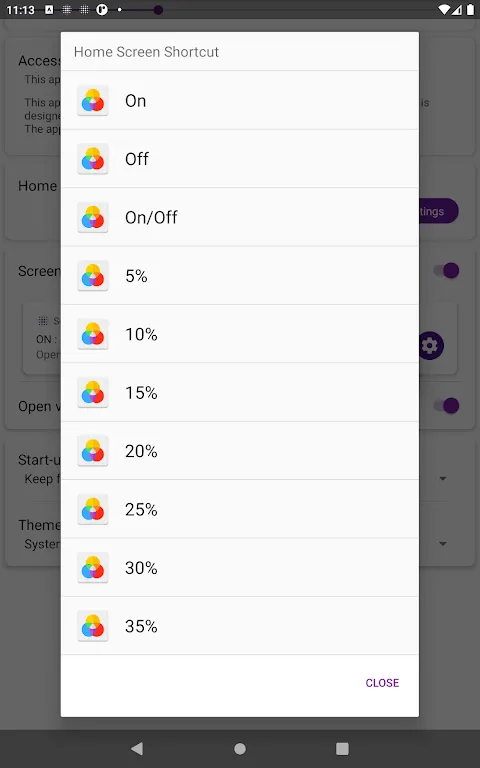
Task: Select the 20% shortcut entry
Action: [x=240, y=451]
